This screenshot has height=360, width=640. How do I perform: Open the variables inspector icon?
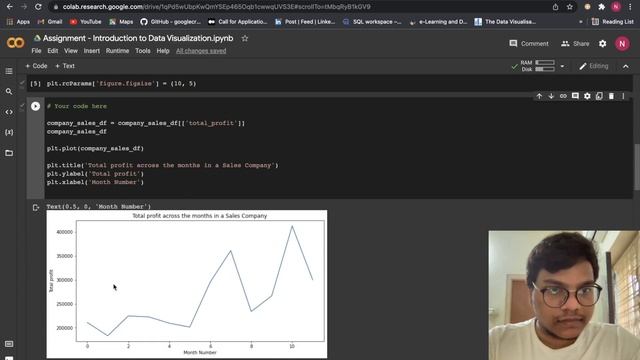click(x=9, y=132)
